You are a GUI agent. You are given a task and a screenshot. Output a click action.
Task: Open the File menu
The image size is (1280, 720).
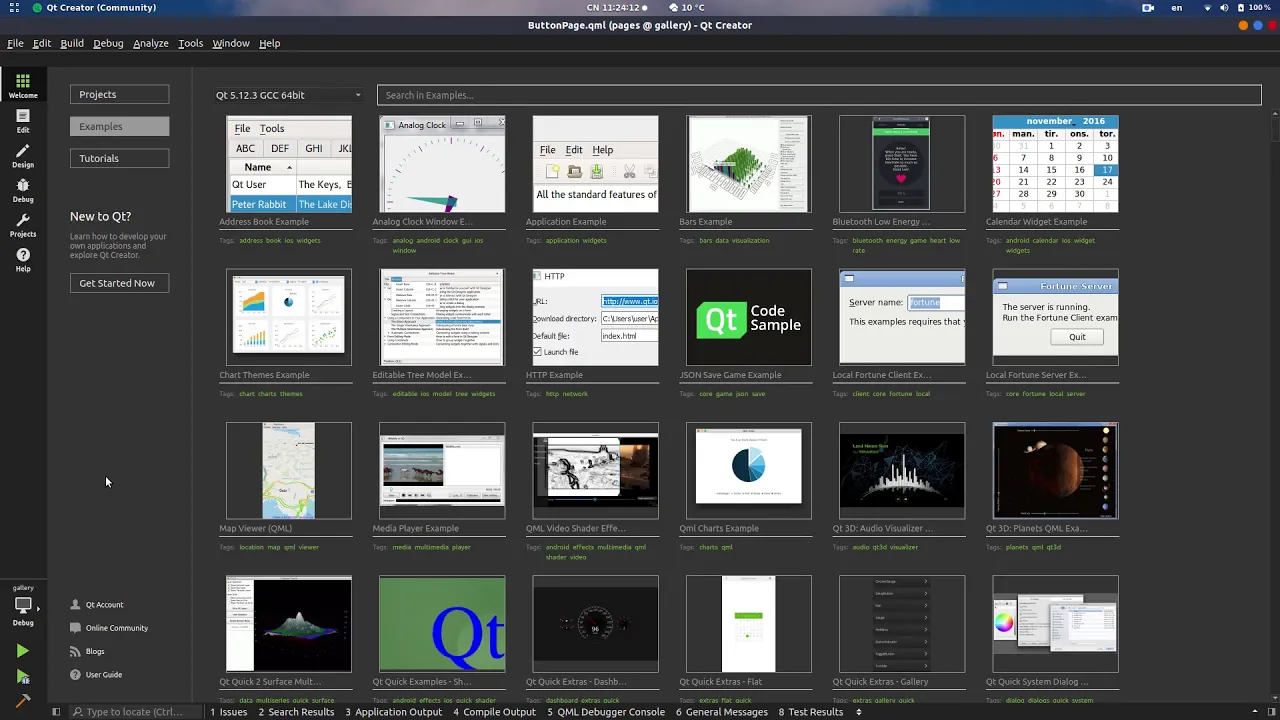click(x=15, y=43)
